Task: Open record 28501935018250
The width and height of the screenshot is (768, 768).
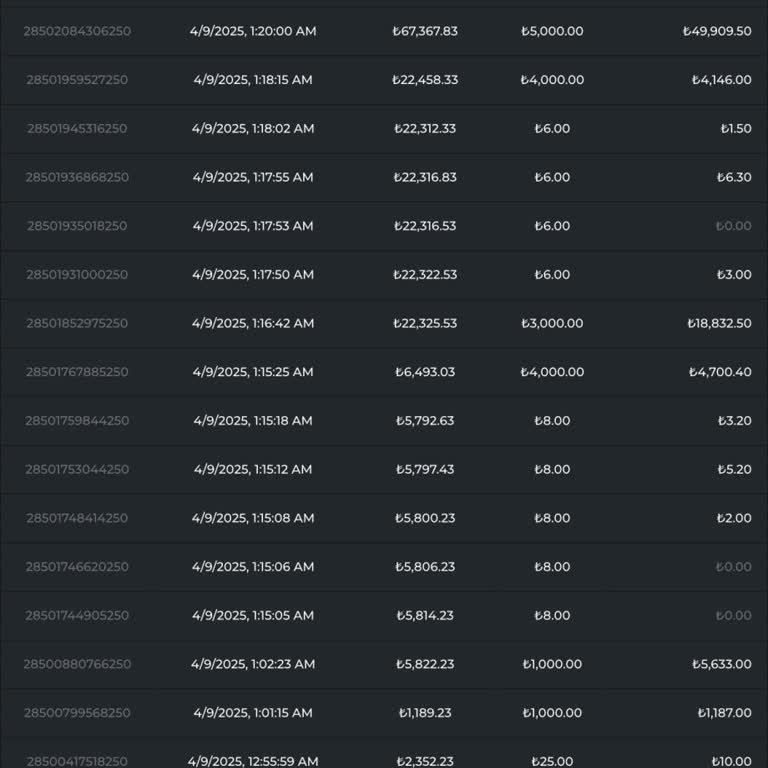Action: point(77,226)
